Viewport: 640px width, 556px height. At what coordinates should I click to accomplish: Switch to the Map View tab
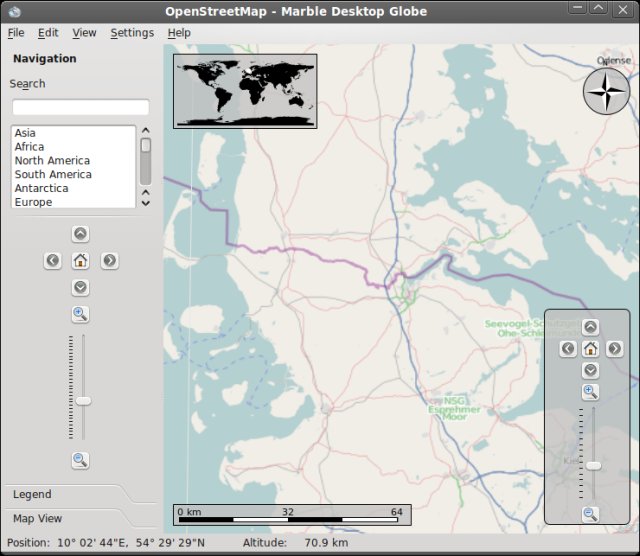[38, 518]
